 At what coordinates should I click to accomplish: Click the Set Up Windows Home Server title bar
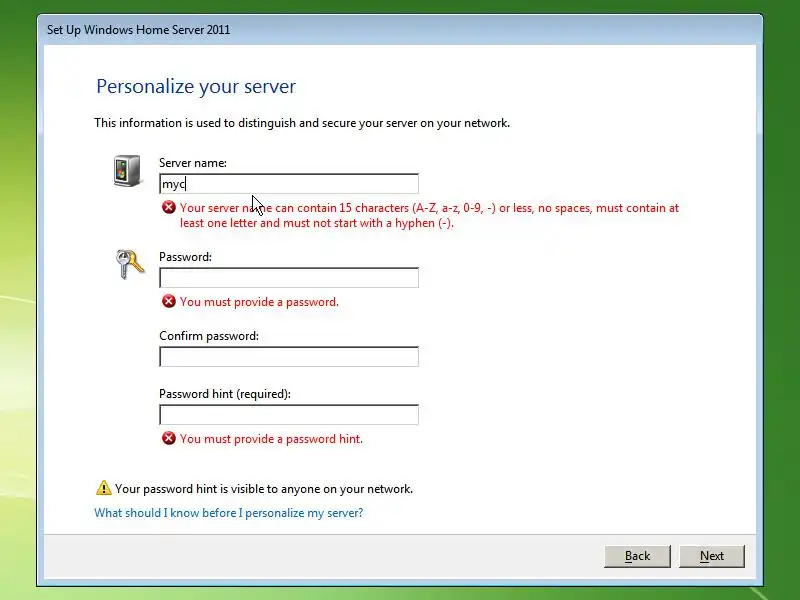400,30
